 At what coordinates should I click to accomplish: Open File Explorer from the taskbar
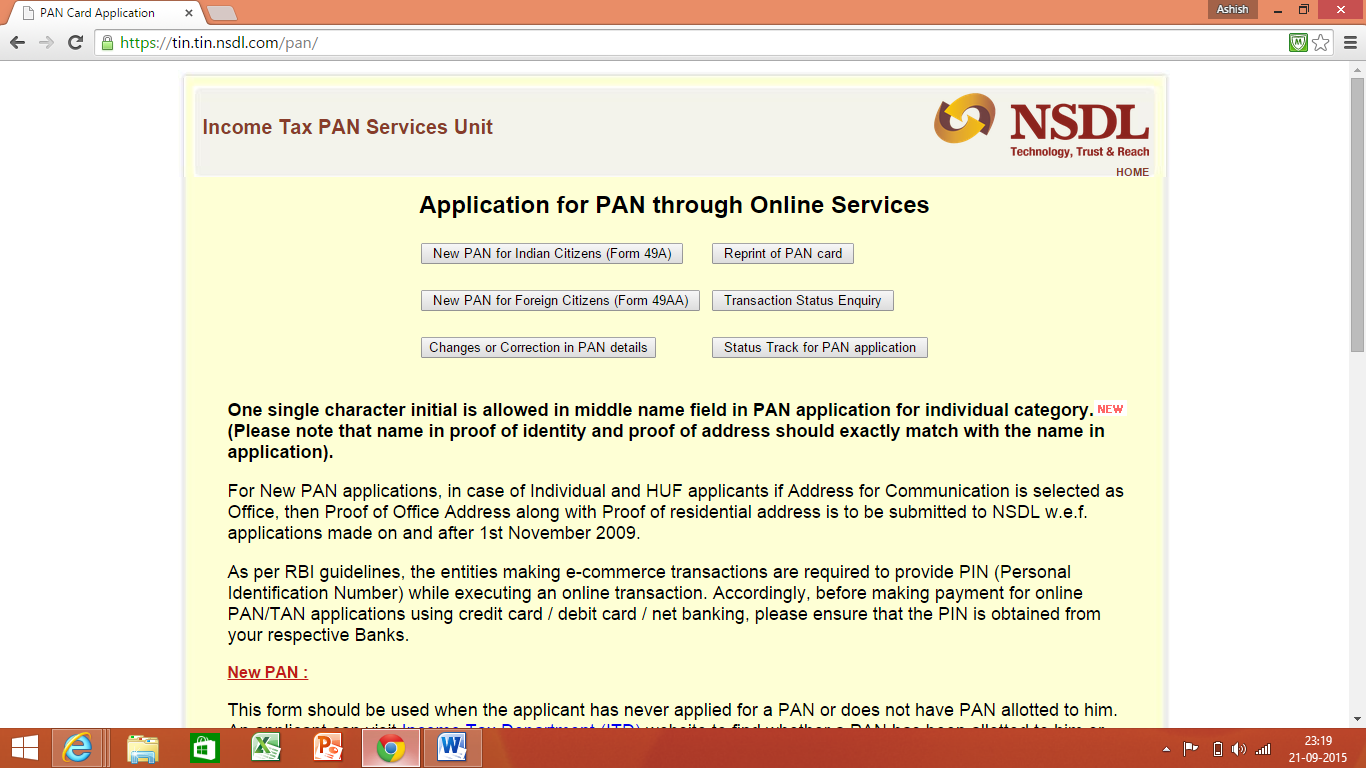click(142, 748)
